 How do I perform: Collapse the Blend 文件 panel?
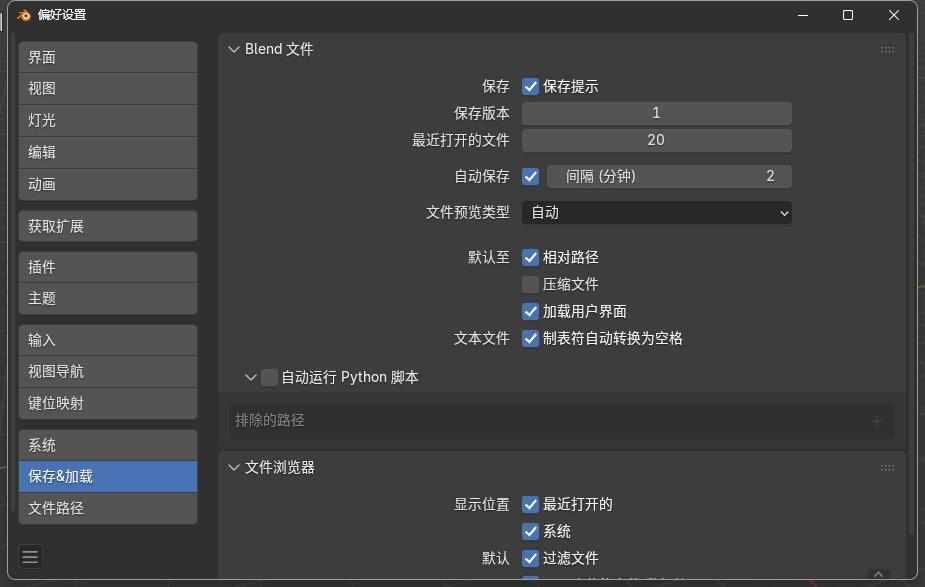pos(234,50)
